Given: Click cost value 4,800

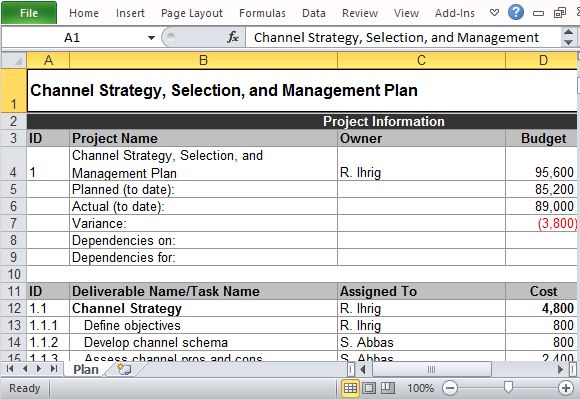Looking at the screenshot, I should click(x=542, y=309).
